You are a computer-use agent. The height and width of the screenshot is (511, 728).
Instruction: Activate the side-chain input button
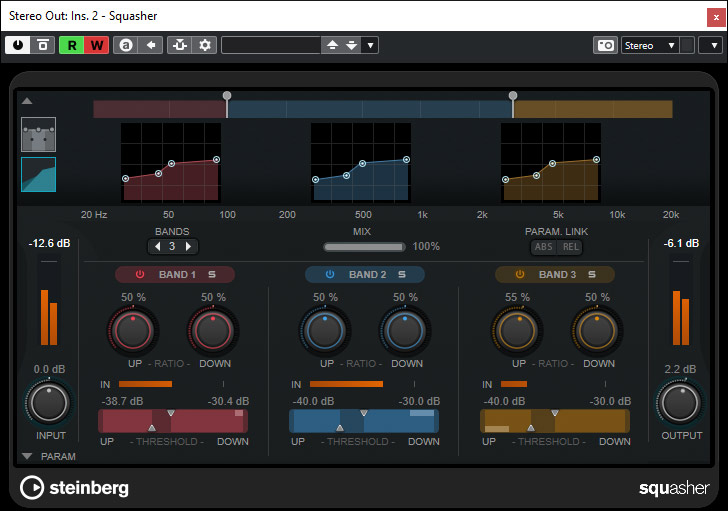[180, 45]
